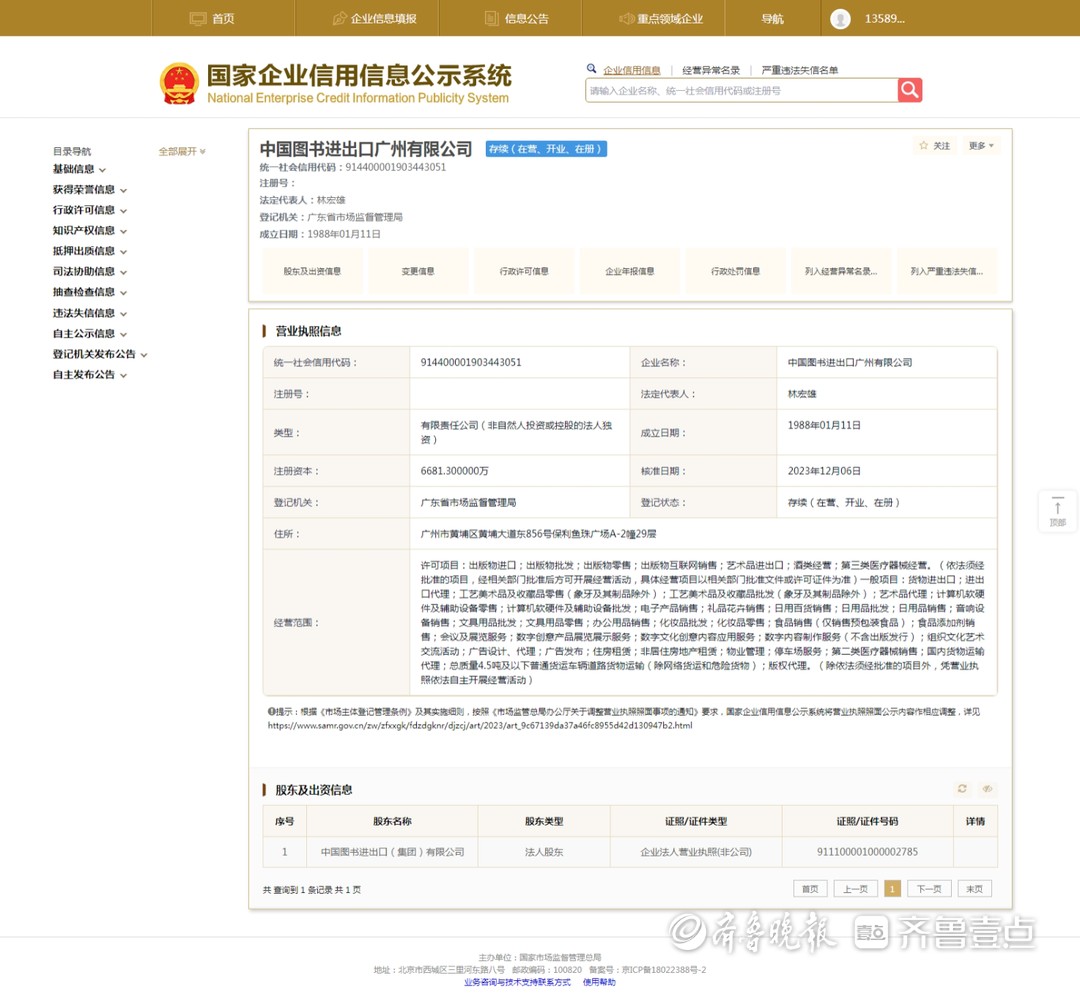
Task: Click the 企业年报信息 shortcut button
Action: tap(630, 271)
